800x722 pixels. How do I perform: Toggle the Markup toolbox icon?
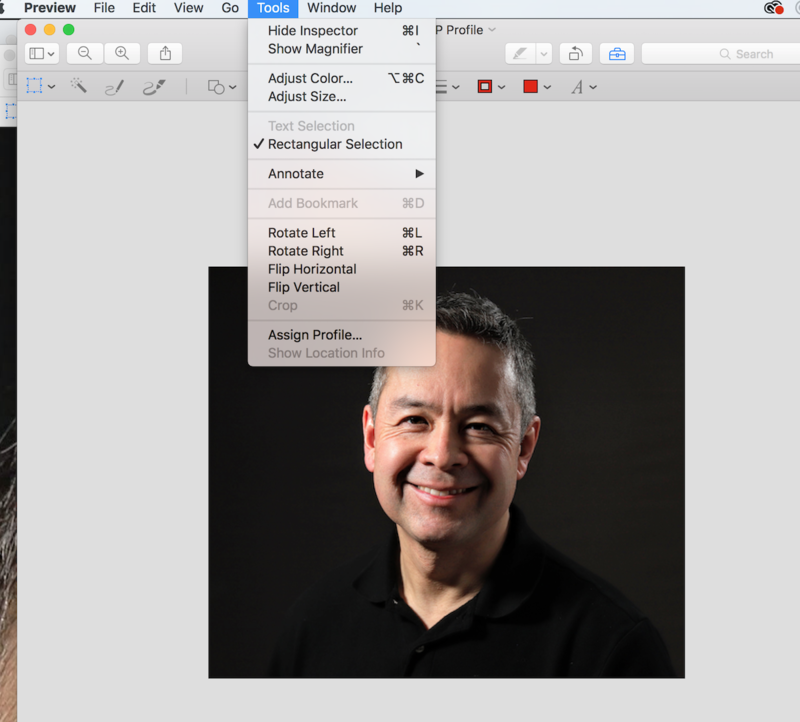(x=617, y=54)
